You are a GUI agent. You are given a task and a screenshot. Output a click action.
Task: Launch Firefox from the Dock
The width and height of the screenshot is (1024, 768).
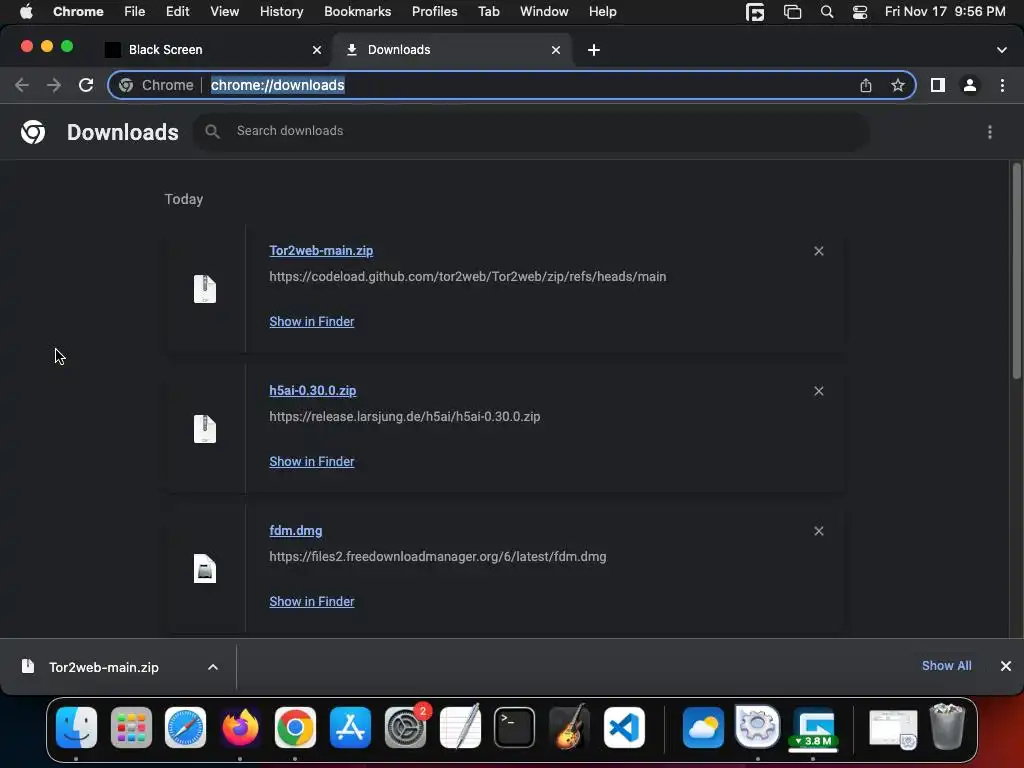click(240, 727)
